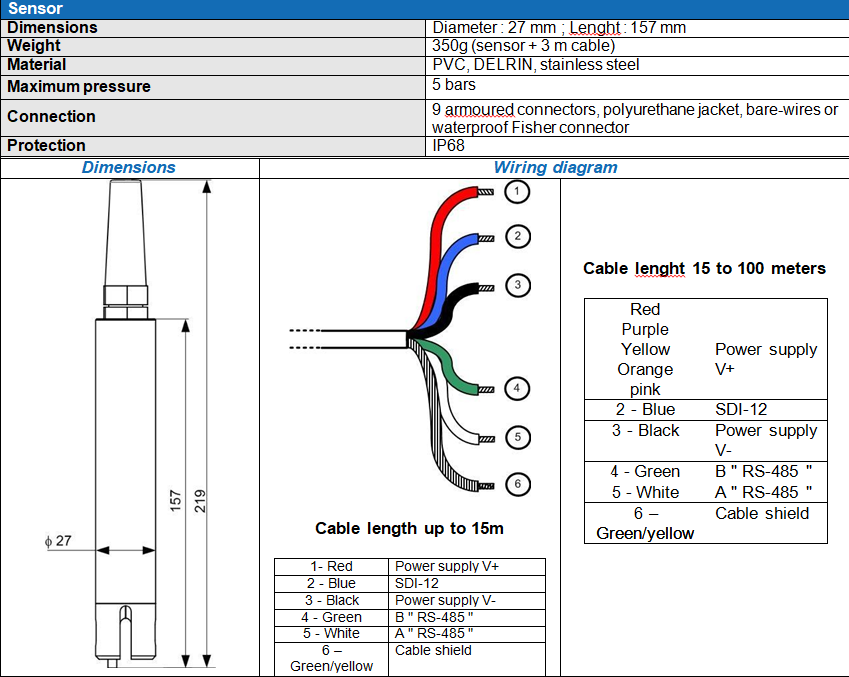
Task: Click the "Wiring diagram" blue heading
Action: (x=555, y=168)
